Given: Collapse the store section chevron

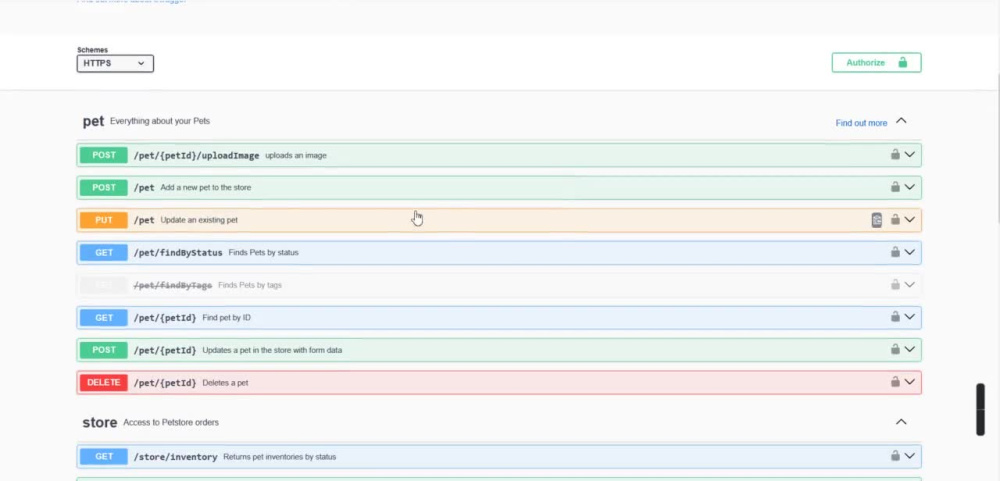Looking at the screenshot, I should (901, 422).
